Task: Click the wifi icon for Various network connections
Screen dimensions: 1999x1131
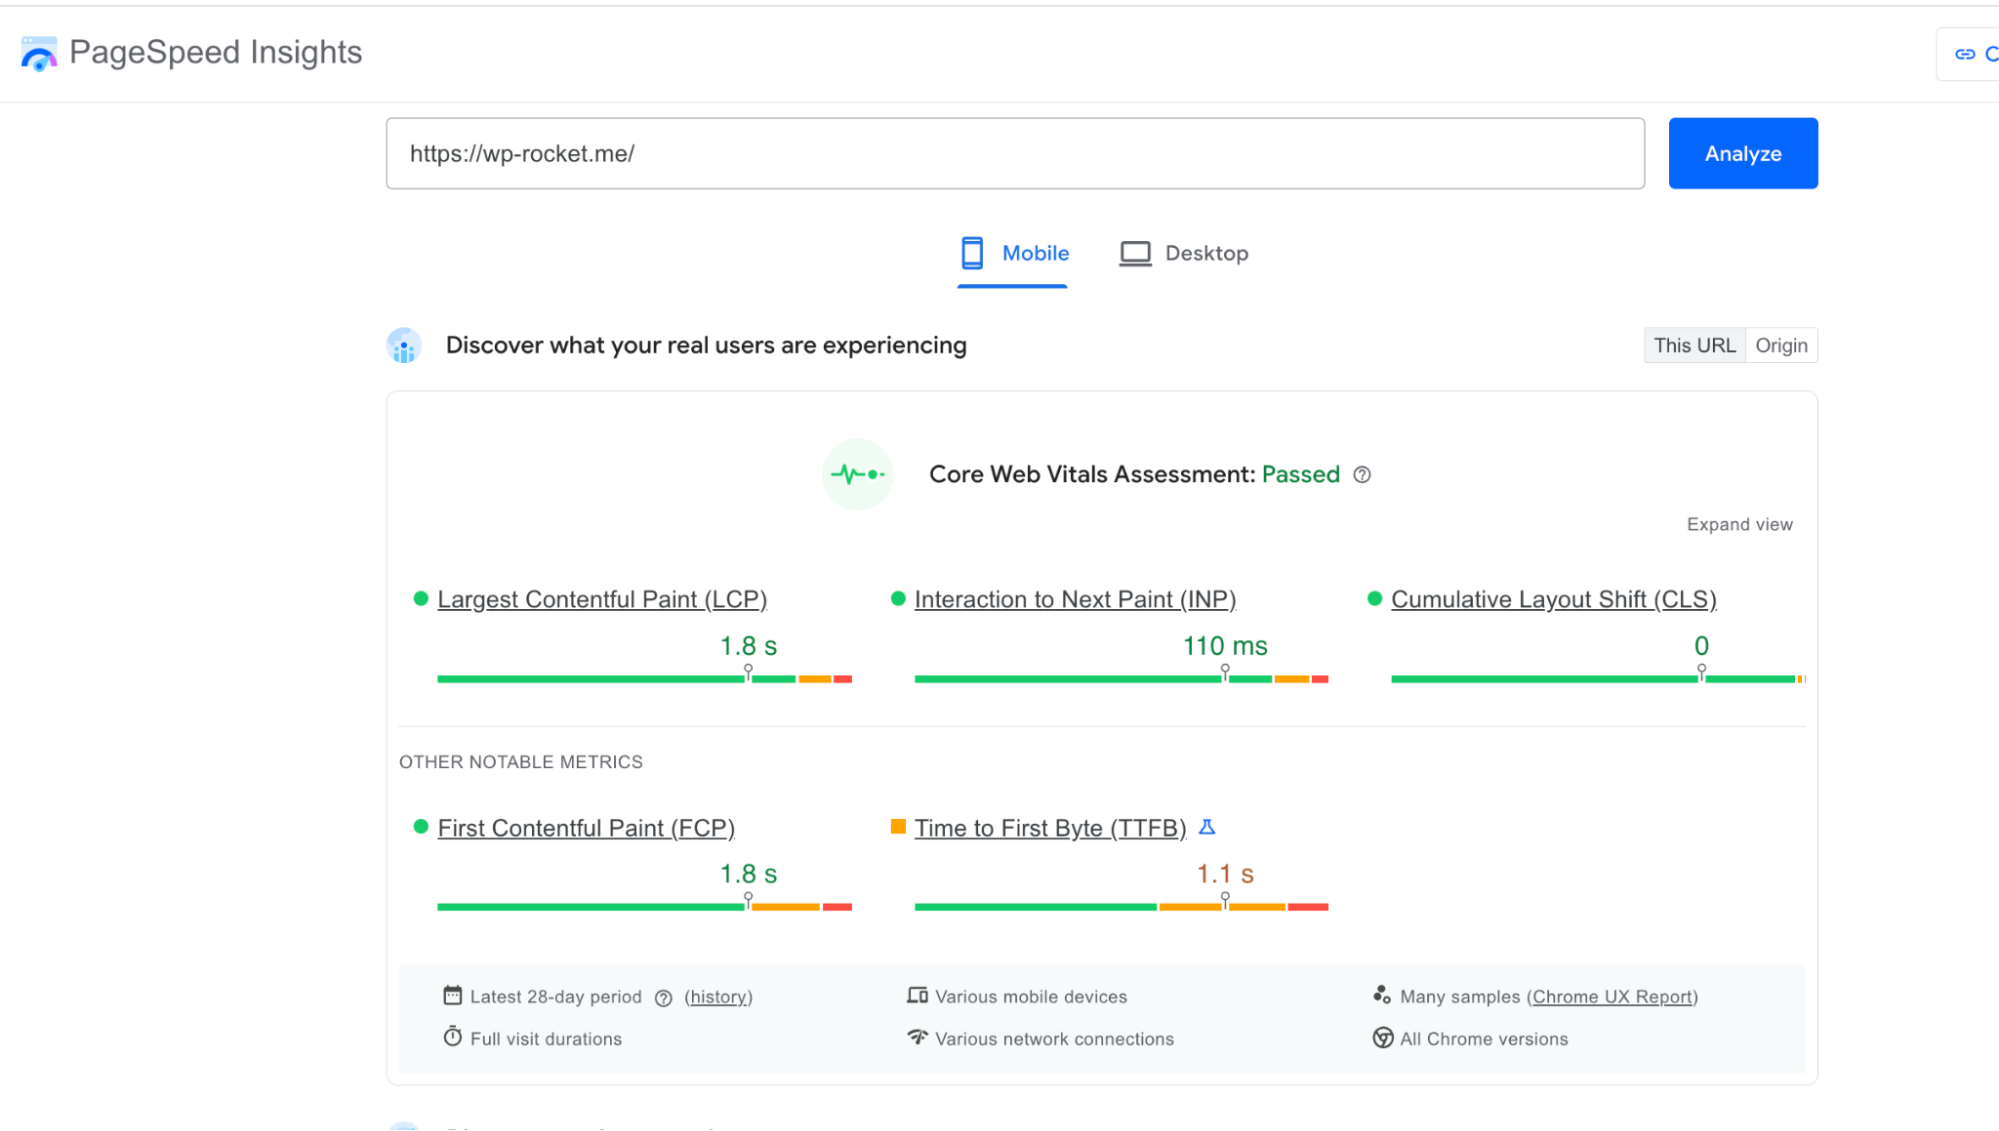Action: pyautogui.click(x=917, y=1037)
